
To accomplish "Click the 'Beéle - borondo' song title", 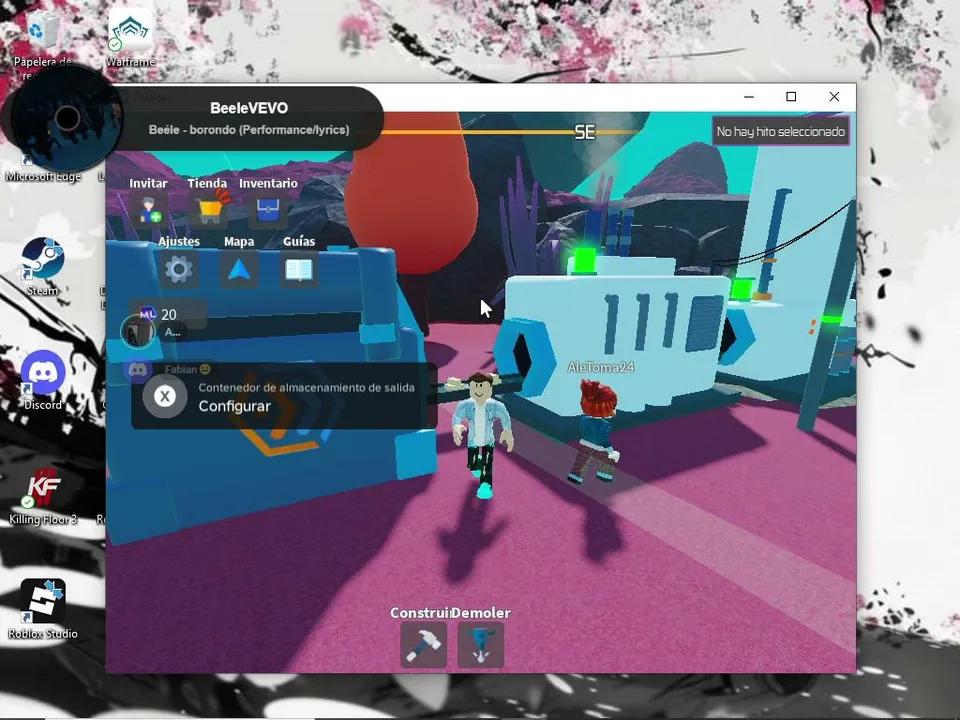I will coord(249,130).
